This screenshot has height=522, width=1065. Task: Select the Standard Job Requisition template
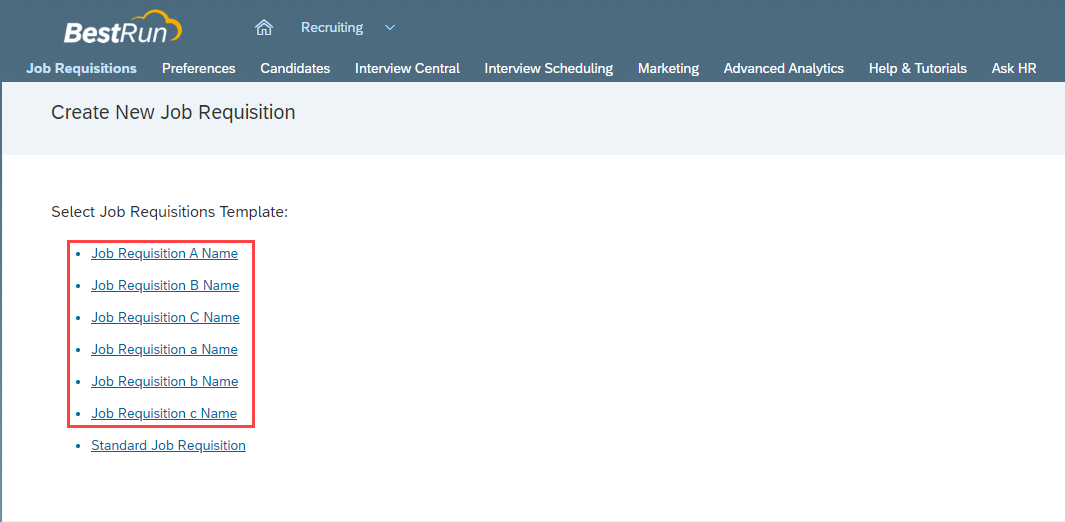(x=168, y=446)
